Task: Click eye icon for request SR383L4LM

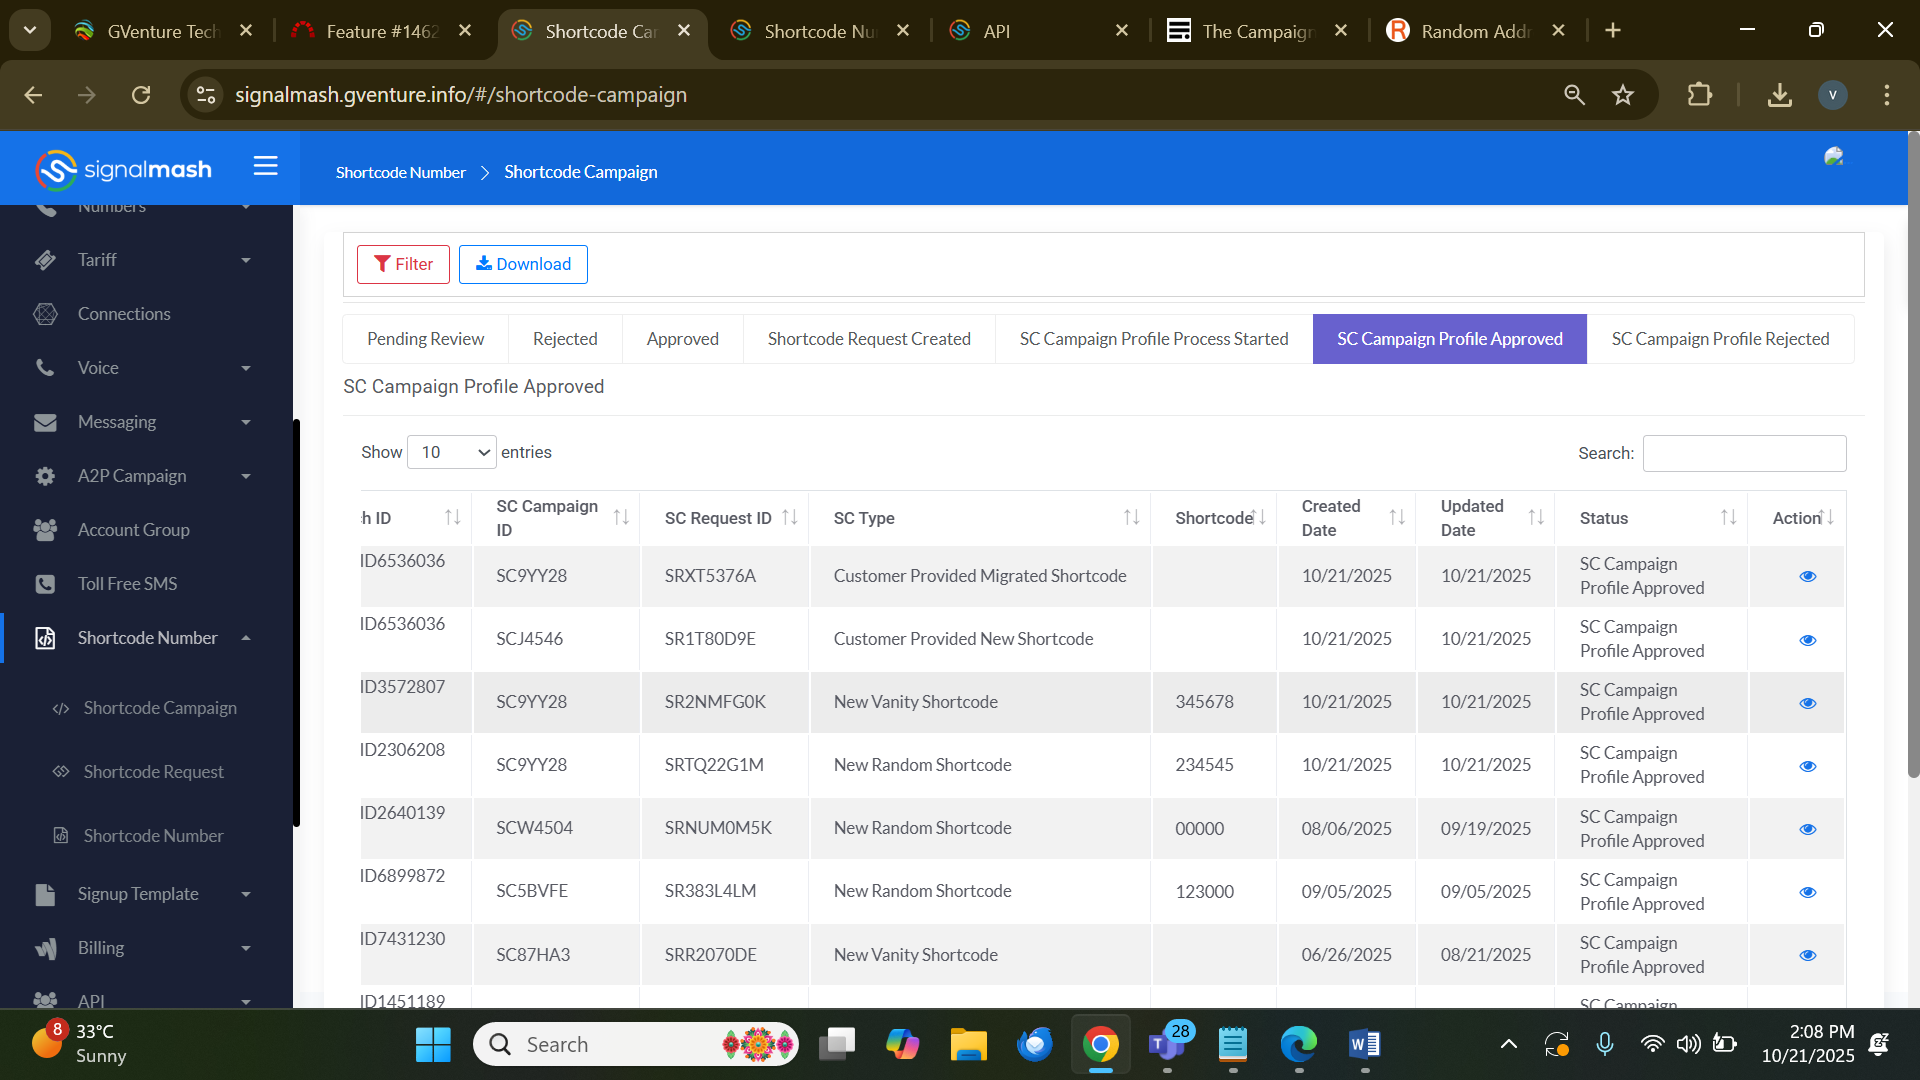Action: [x=1807, y=892]
